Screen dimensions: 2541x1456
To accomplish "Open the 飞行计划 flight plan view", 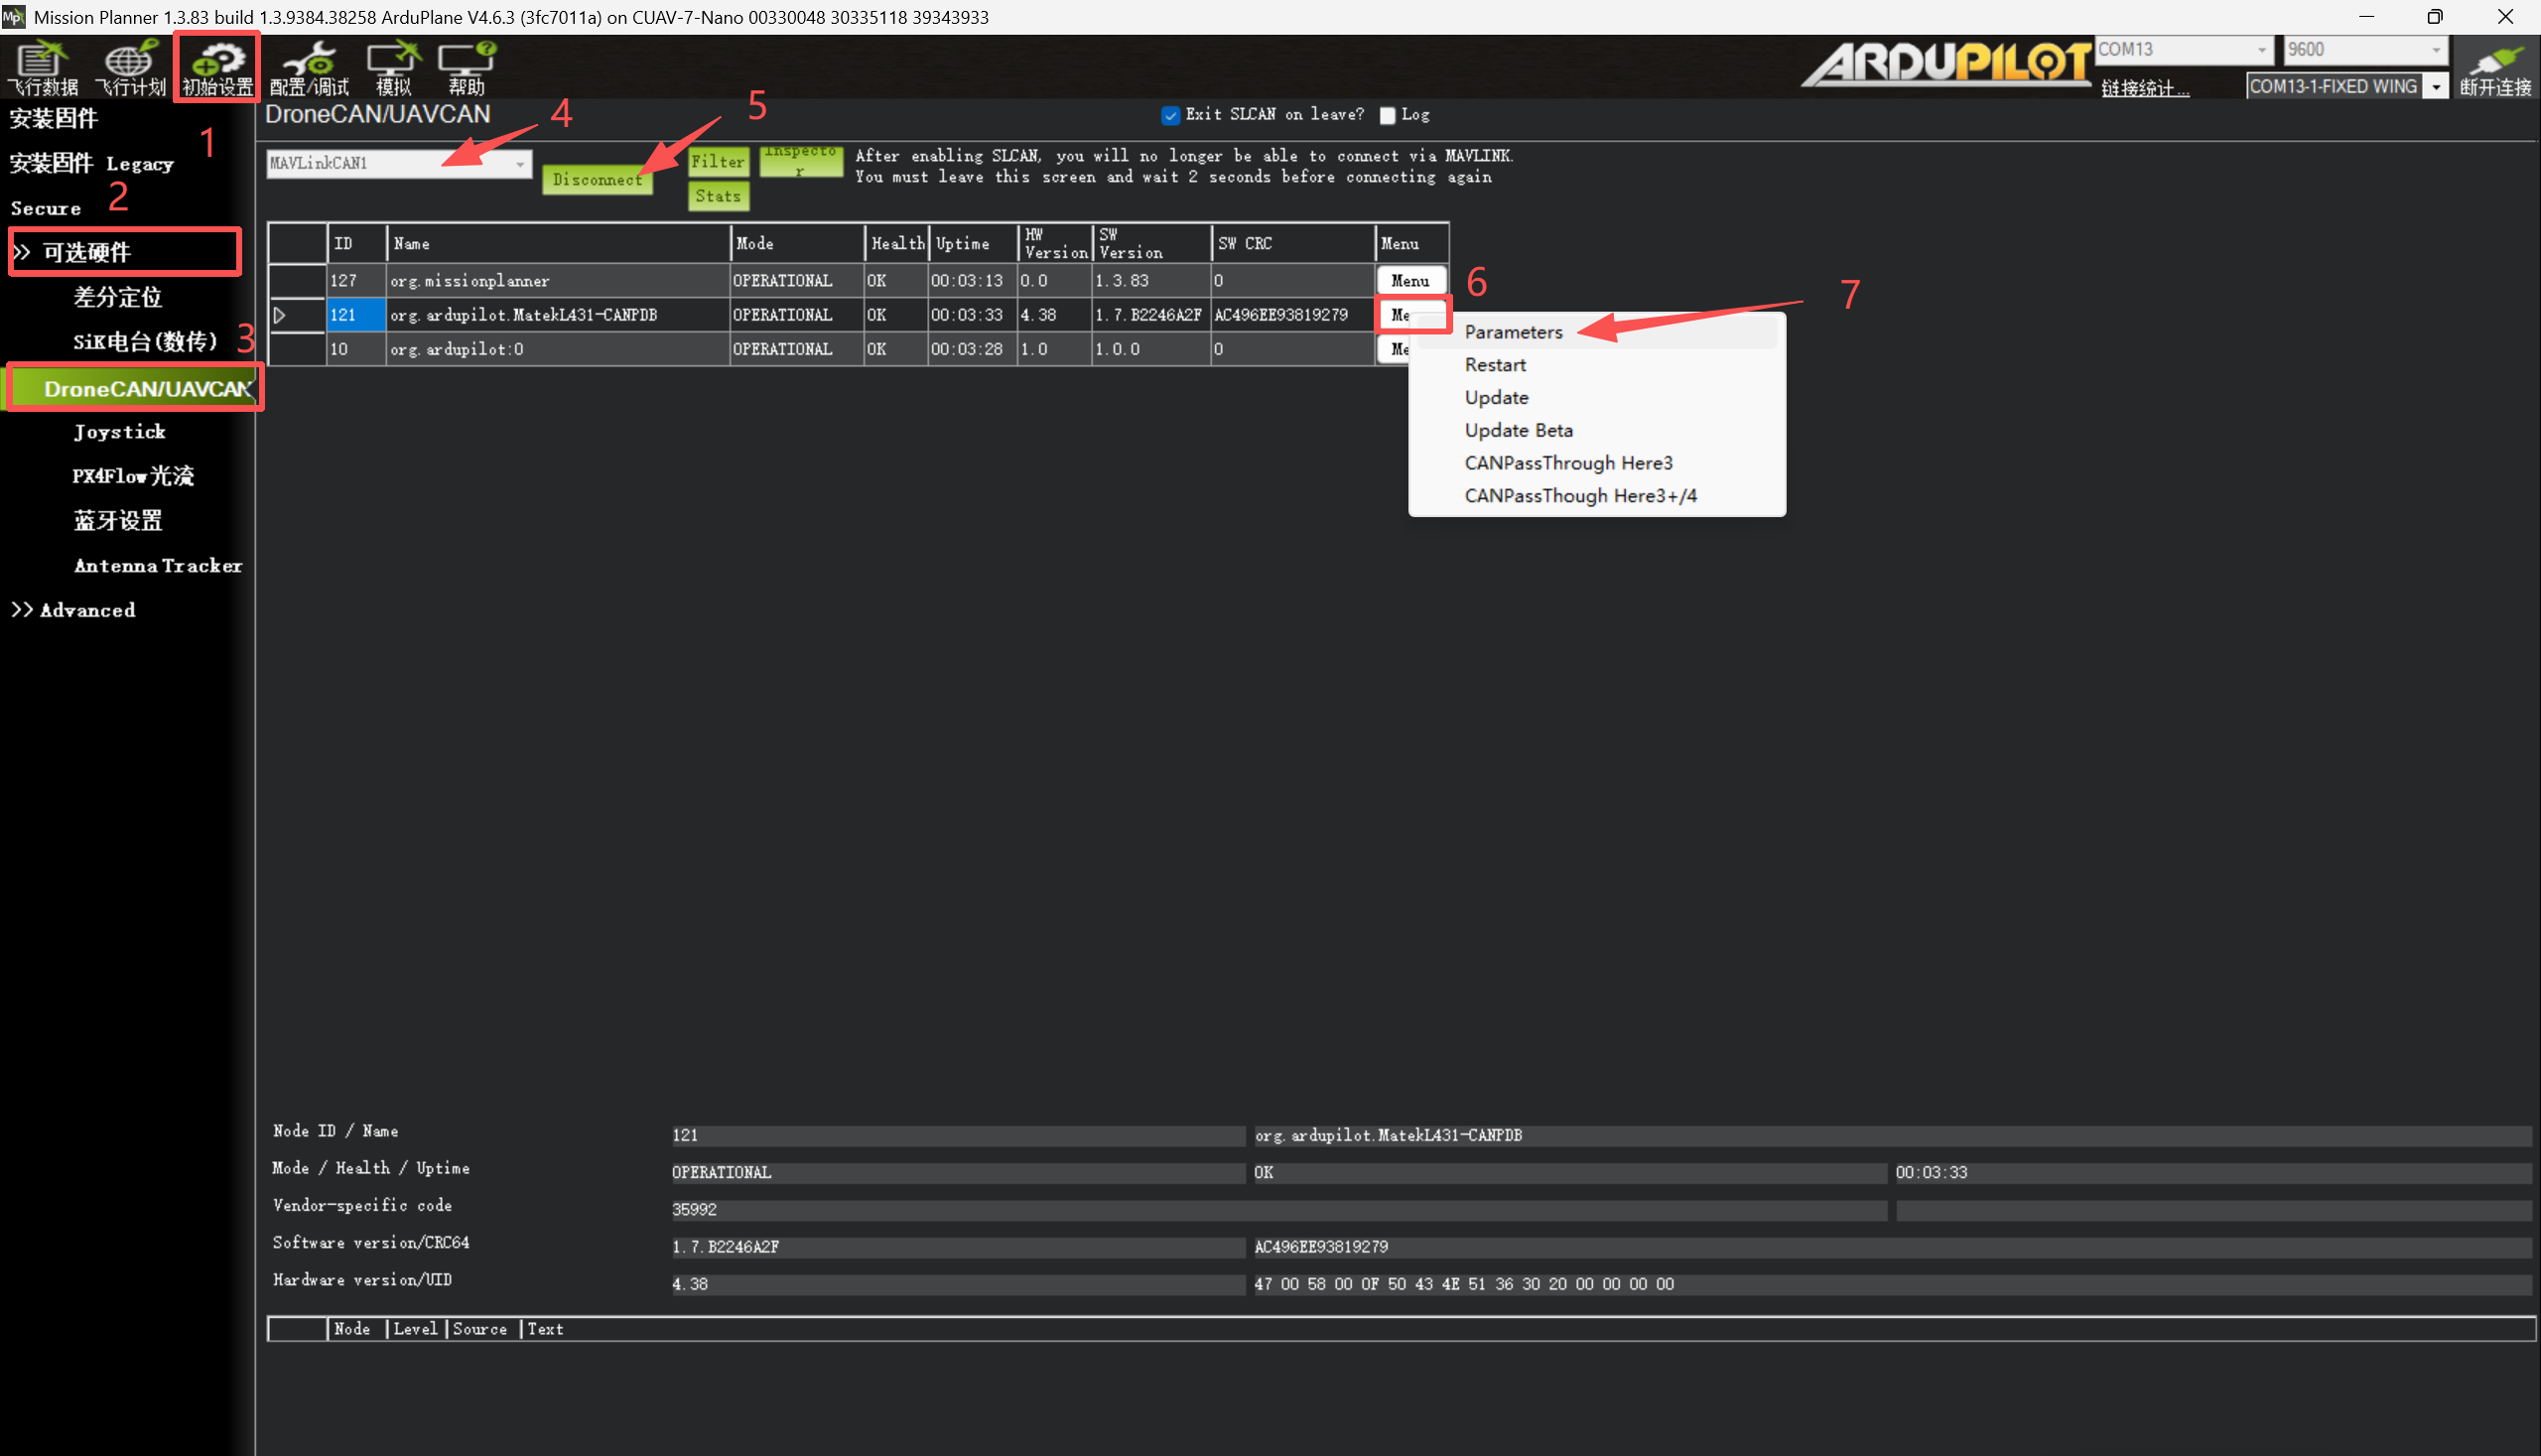I will [130, 67].
